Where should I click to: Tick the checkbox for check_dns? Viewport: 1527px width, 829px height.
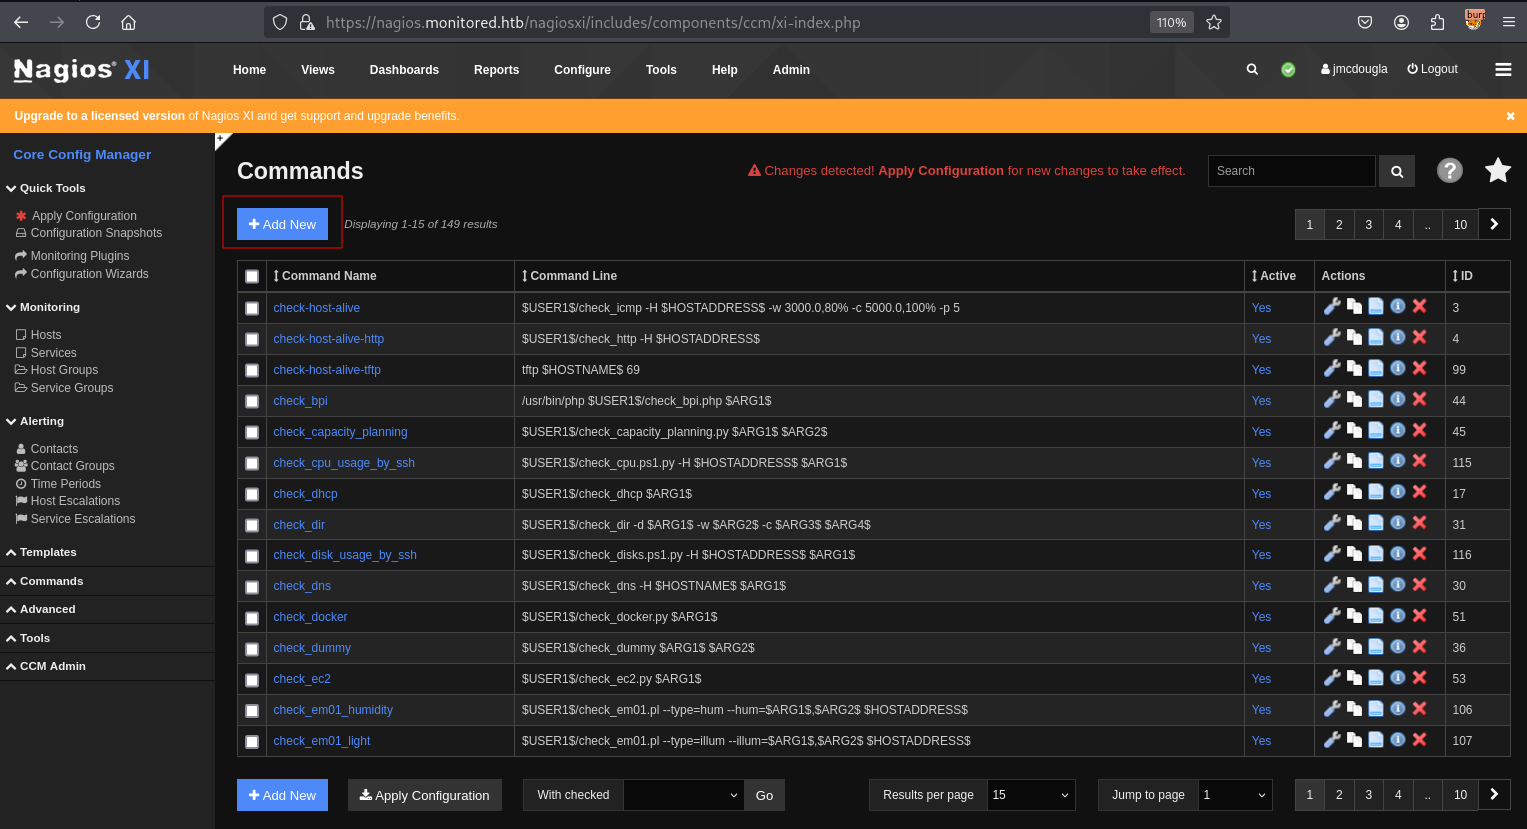coord(252,586)
